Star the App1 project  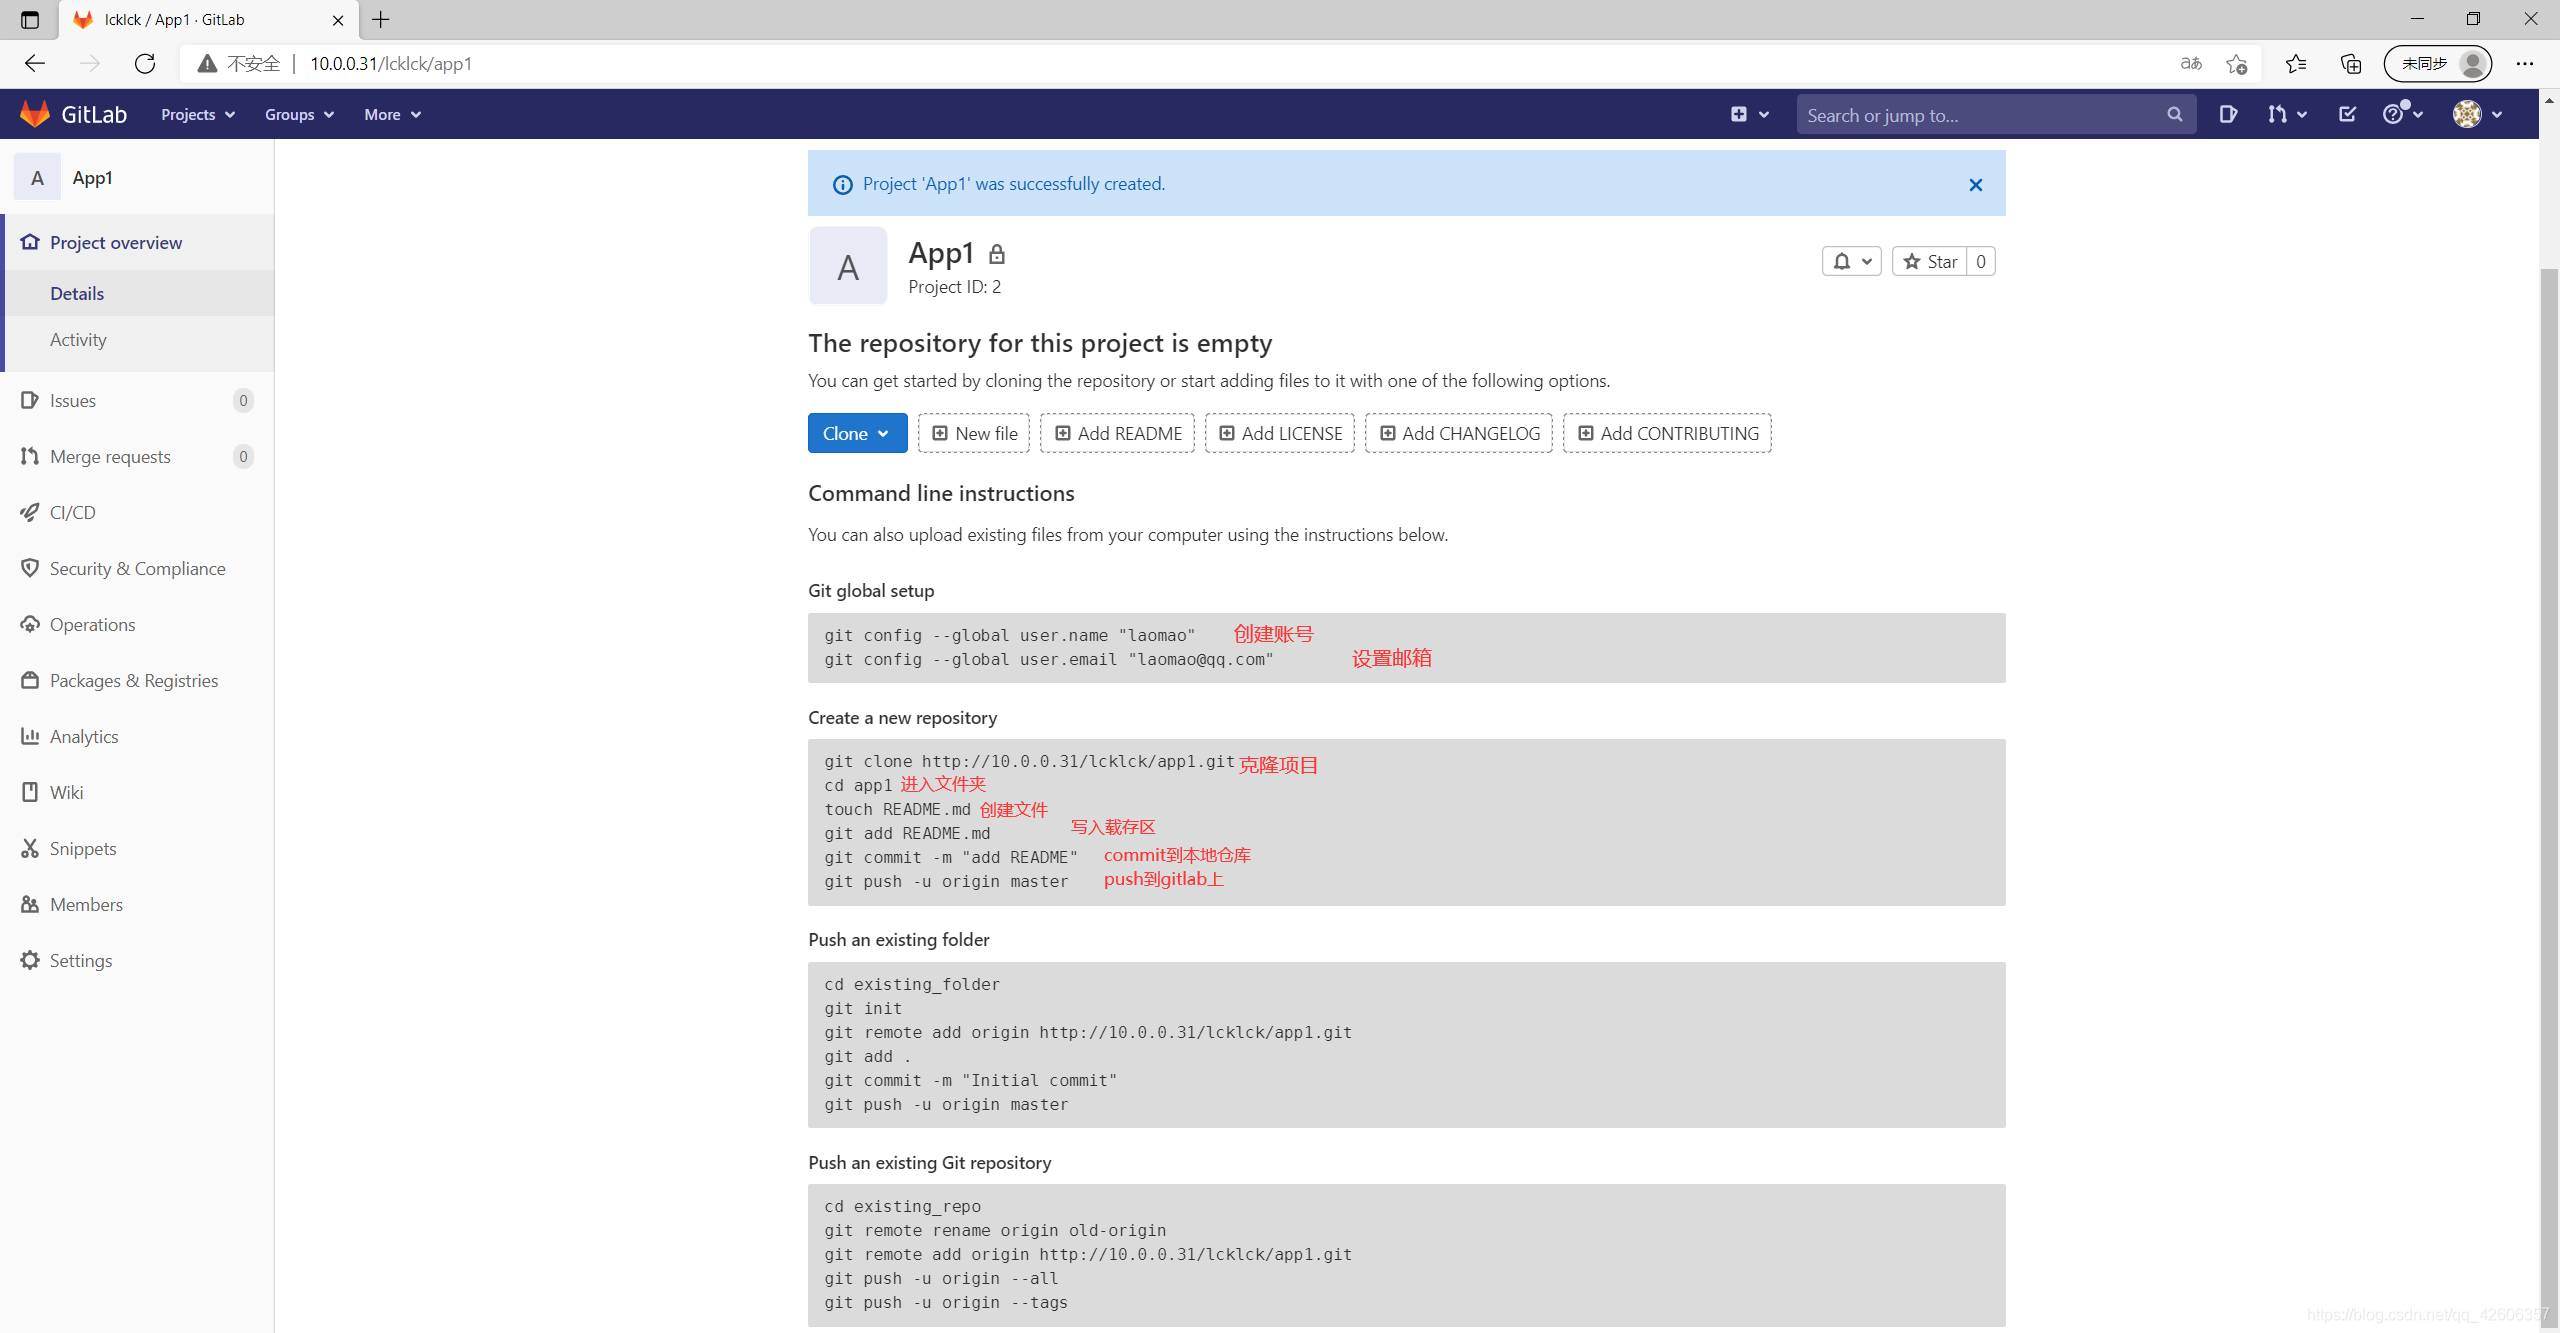pyautogui.click(x=1930, y=261)
